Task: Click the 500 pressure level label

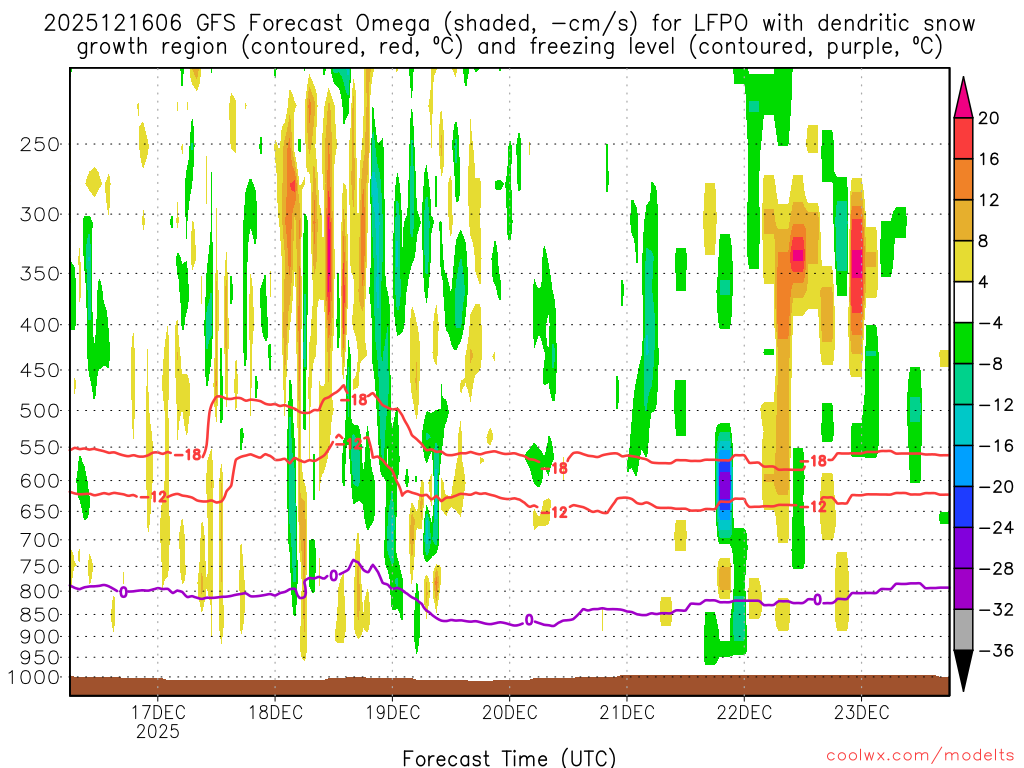Action: pos(40,411)
